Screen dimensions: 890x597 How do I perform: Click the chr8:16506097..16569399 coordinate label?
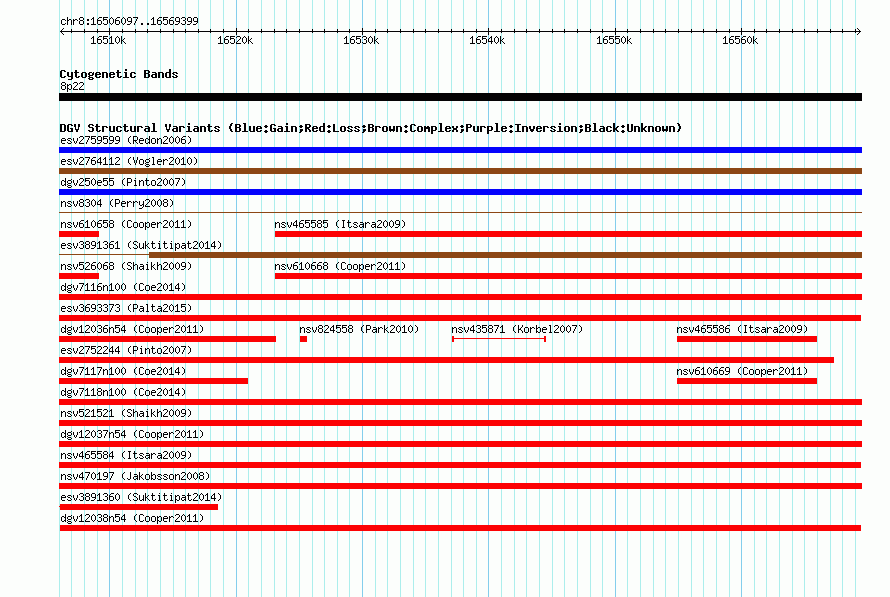click(x=129, y=21)
